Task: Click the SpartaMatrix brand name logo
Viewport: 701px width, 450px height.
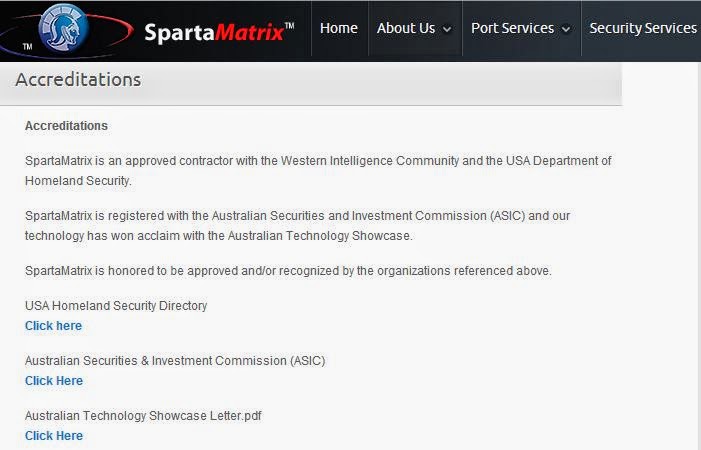Action: pos(219,32)
